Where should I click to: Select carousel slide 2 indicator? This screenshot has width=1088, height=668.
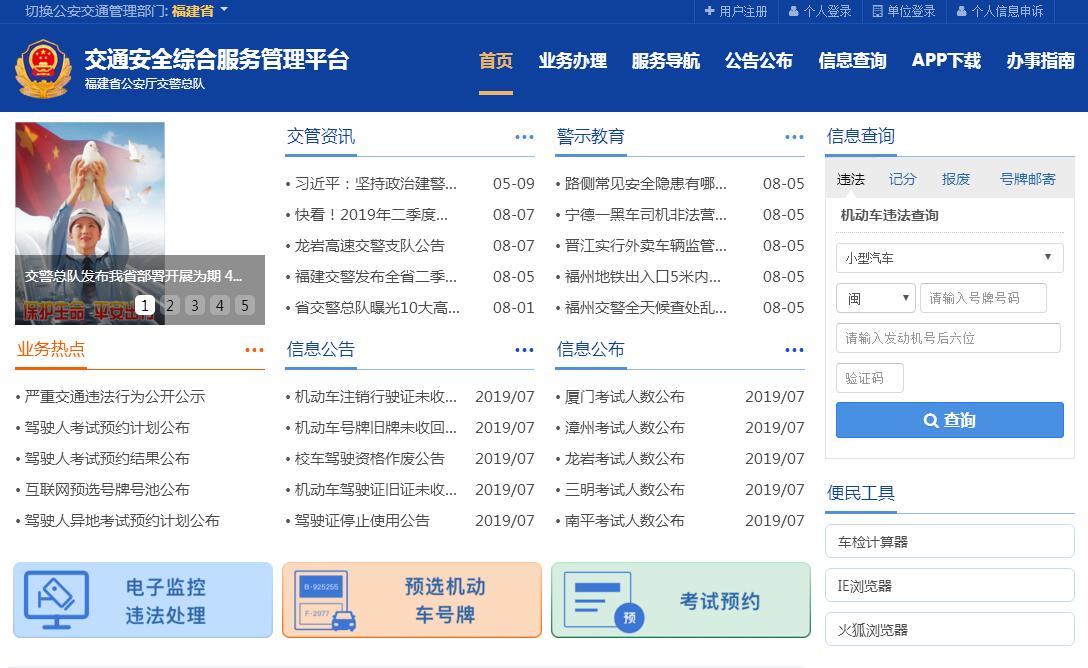tap(170, 305)
